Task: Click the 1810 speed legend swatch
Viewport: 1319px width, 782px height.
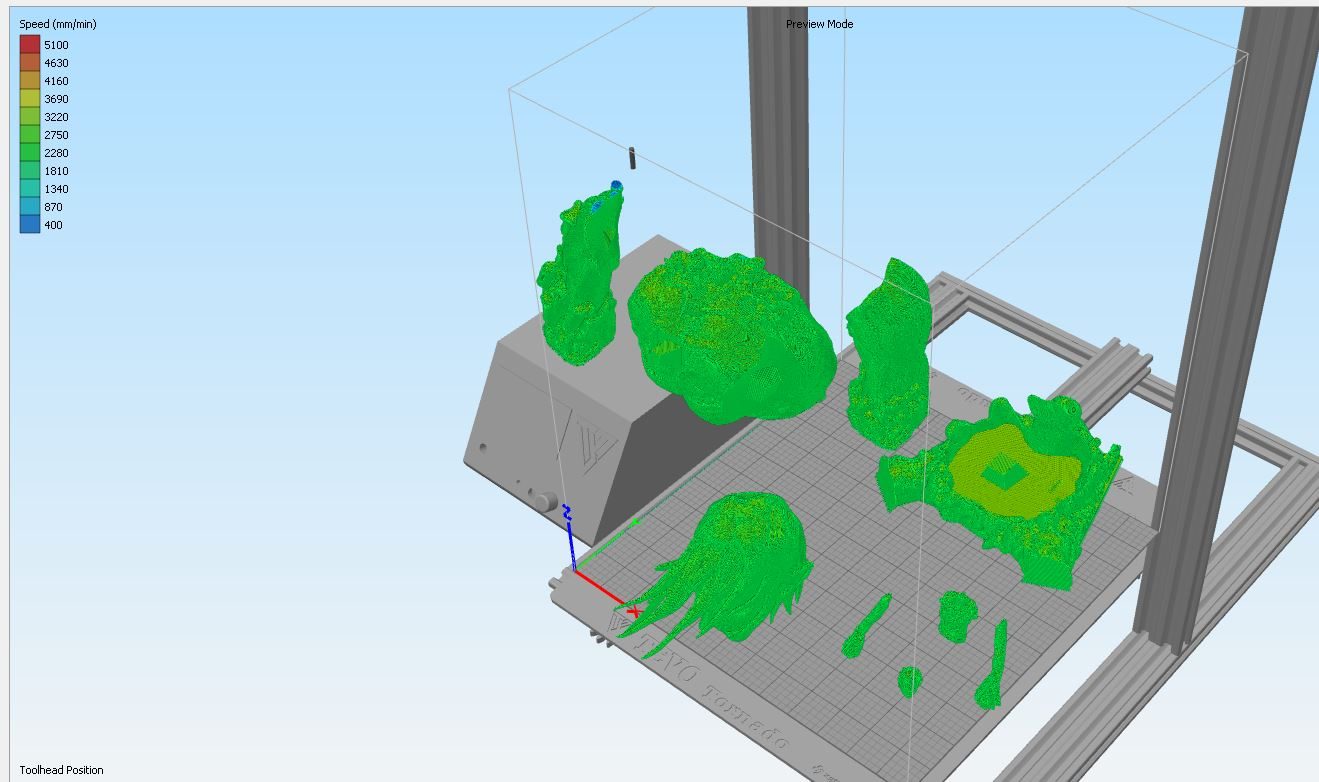Action: pos(30,171)
